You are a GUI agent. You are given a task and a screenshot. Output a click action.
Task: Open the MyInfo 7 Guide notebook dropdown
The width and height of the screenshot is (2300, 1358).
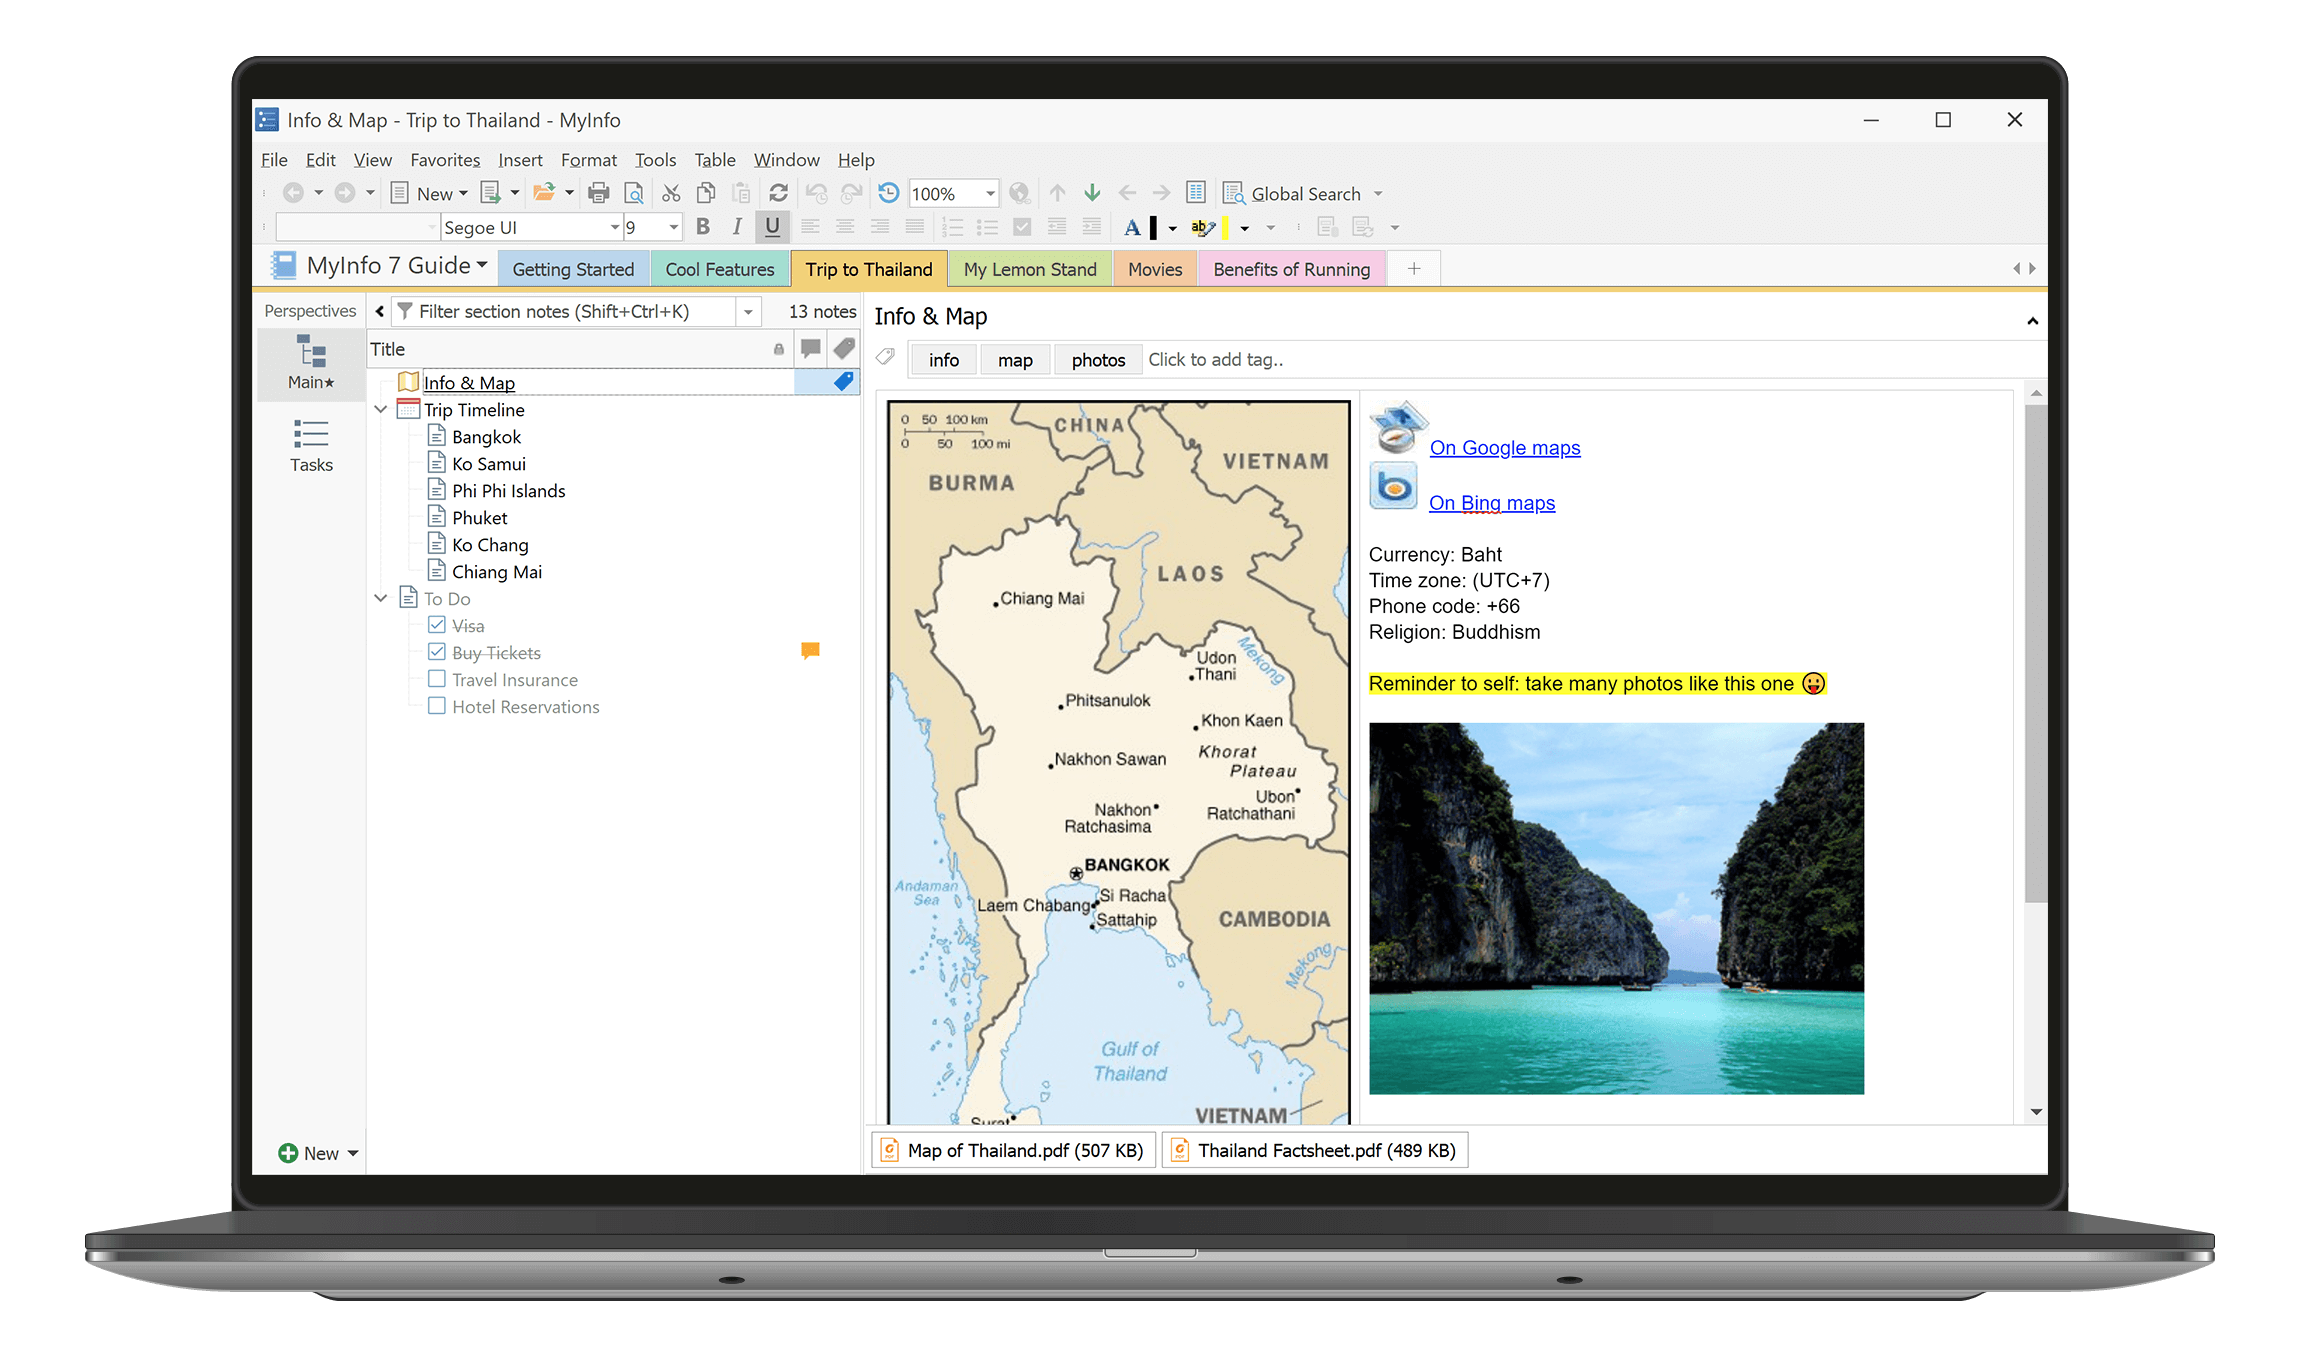(482, 265)
